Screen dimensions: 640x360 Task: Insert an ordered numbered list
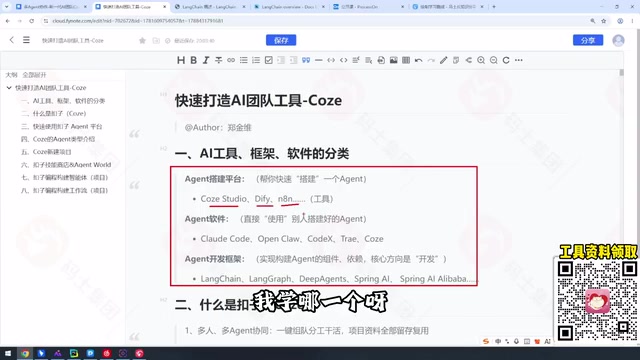[256, 60]
